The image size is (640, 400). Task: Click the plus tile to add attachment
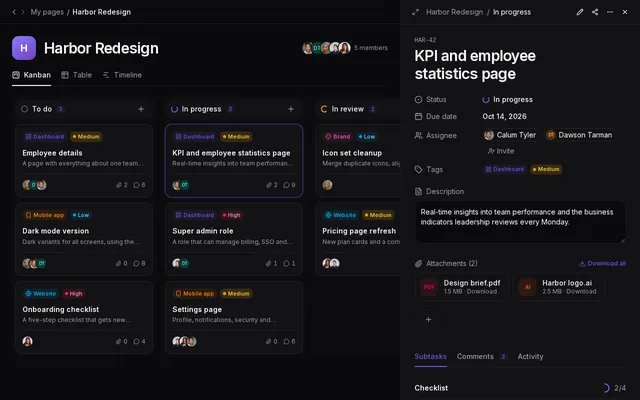(x=428, y=319)
